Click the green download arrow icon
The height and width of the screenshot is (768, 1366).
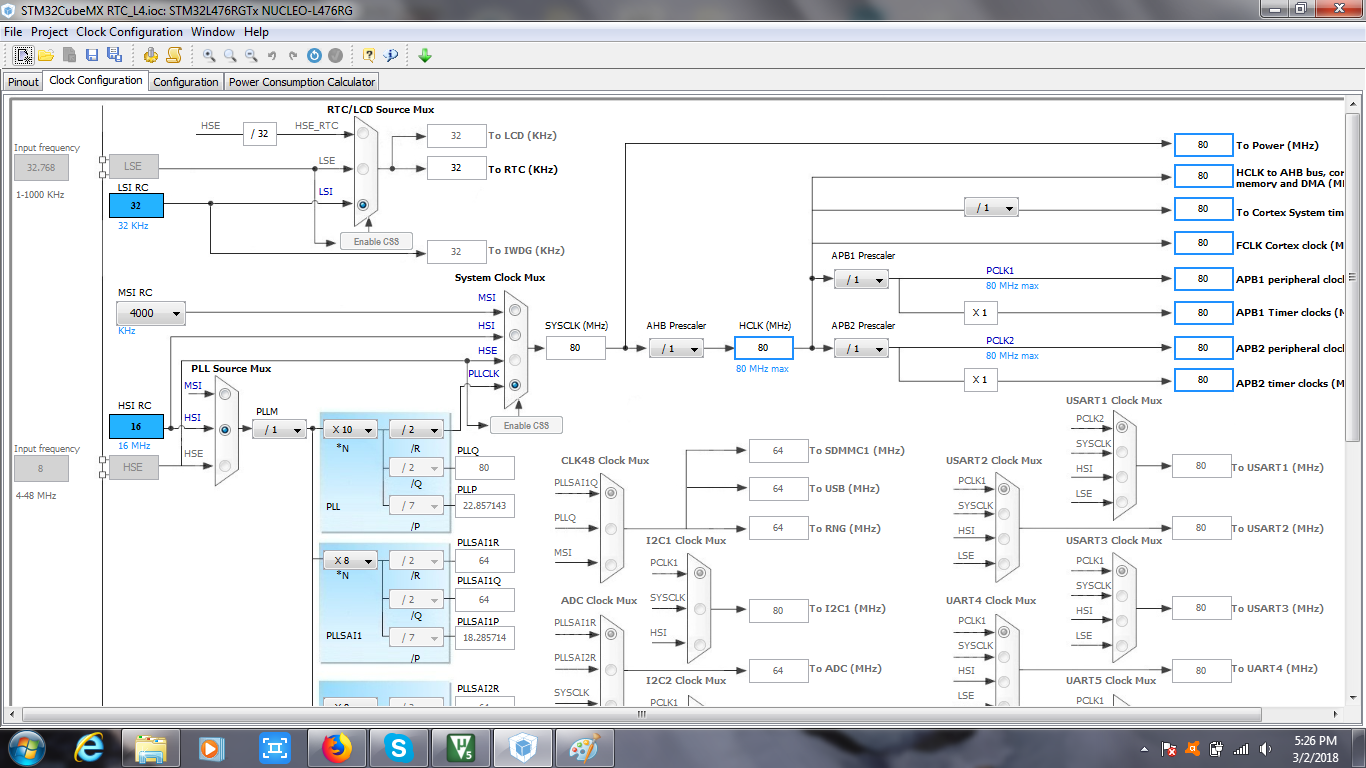425,55
